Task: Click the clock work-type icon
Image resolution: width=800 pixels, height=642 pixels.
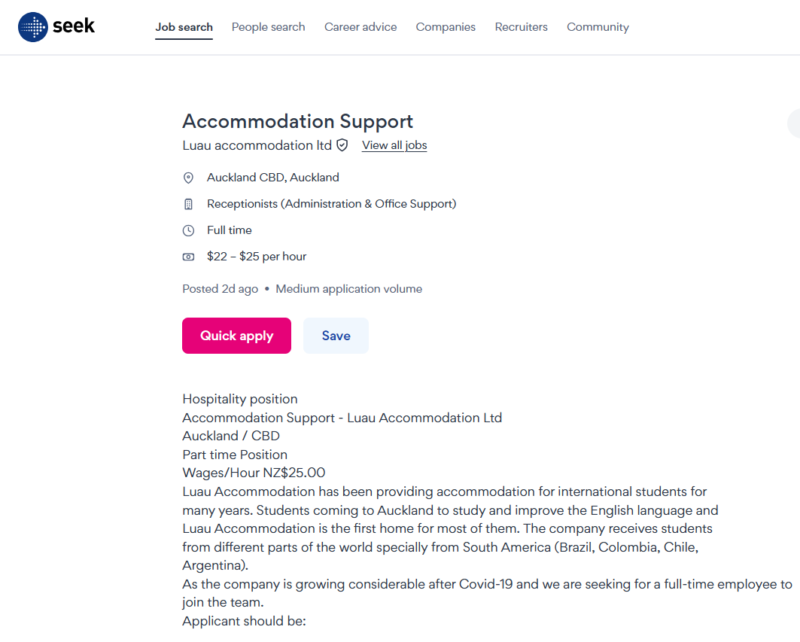Action: [188, 230]
